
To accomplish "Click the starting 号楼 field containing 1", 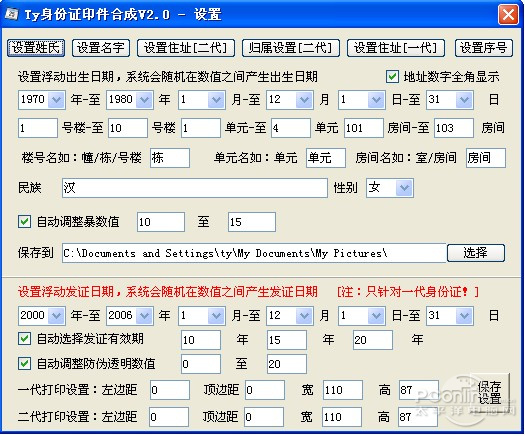I will click(38, 128).
